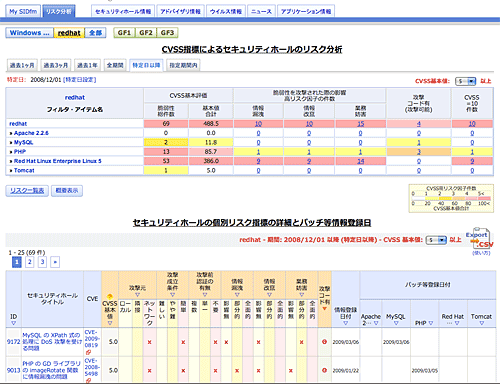Click redhat row 業務妨害 count 15
Viewport: 500px width, 384px height.
[361, 124]
